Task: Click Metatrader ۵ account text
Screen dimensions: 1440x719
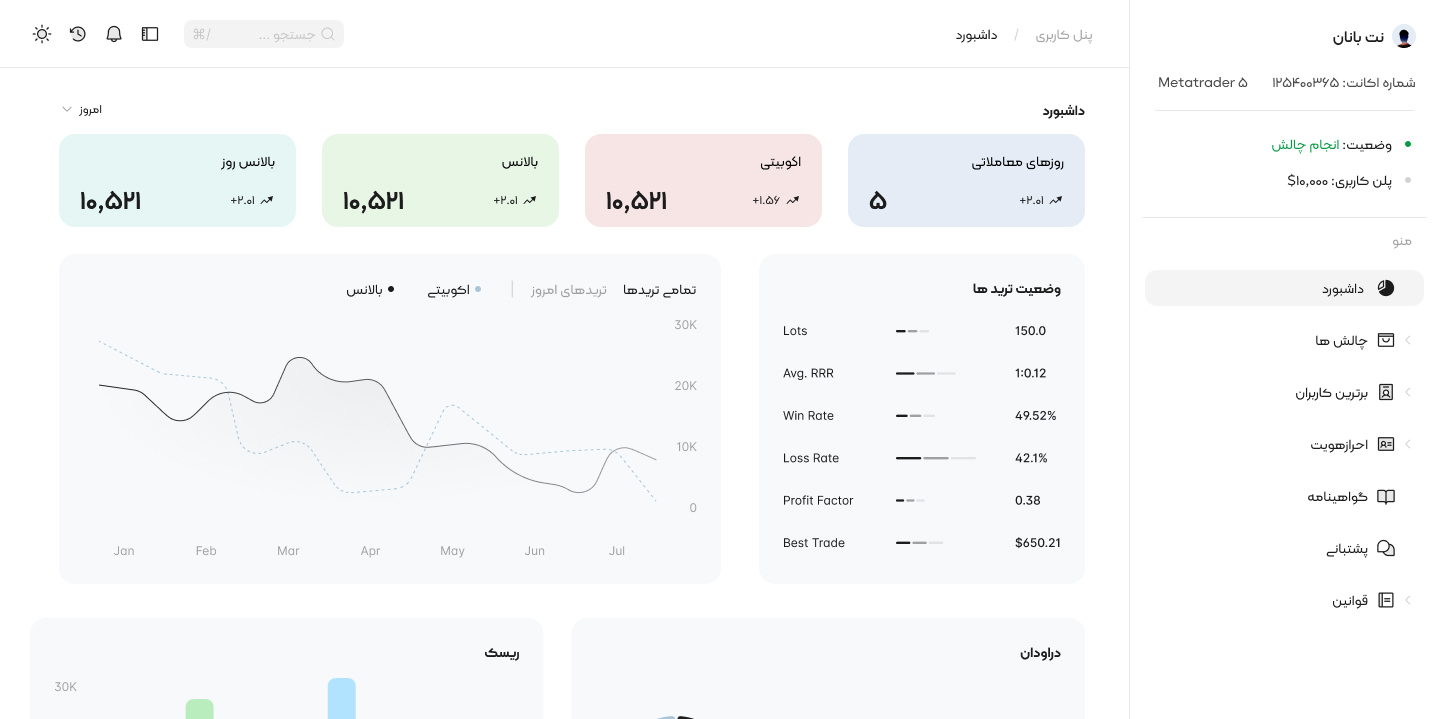Action: [x=1203, y=82]
